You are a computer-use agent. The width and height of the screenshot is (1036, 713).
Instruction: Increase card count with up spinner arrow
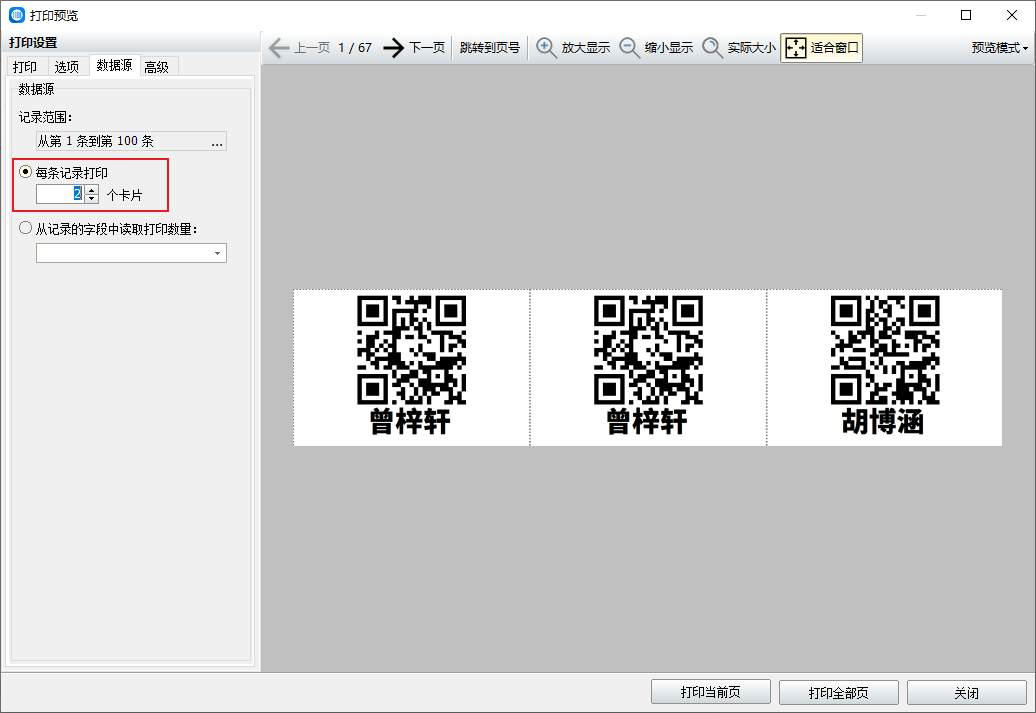(92, 189)
